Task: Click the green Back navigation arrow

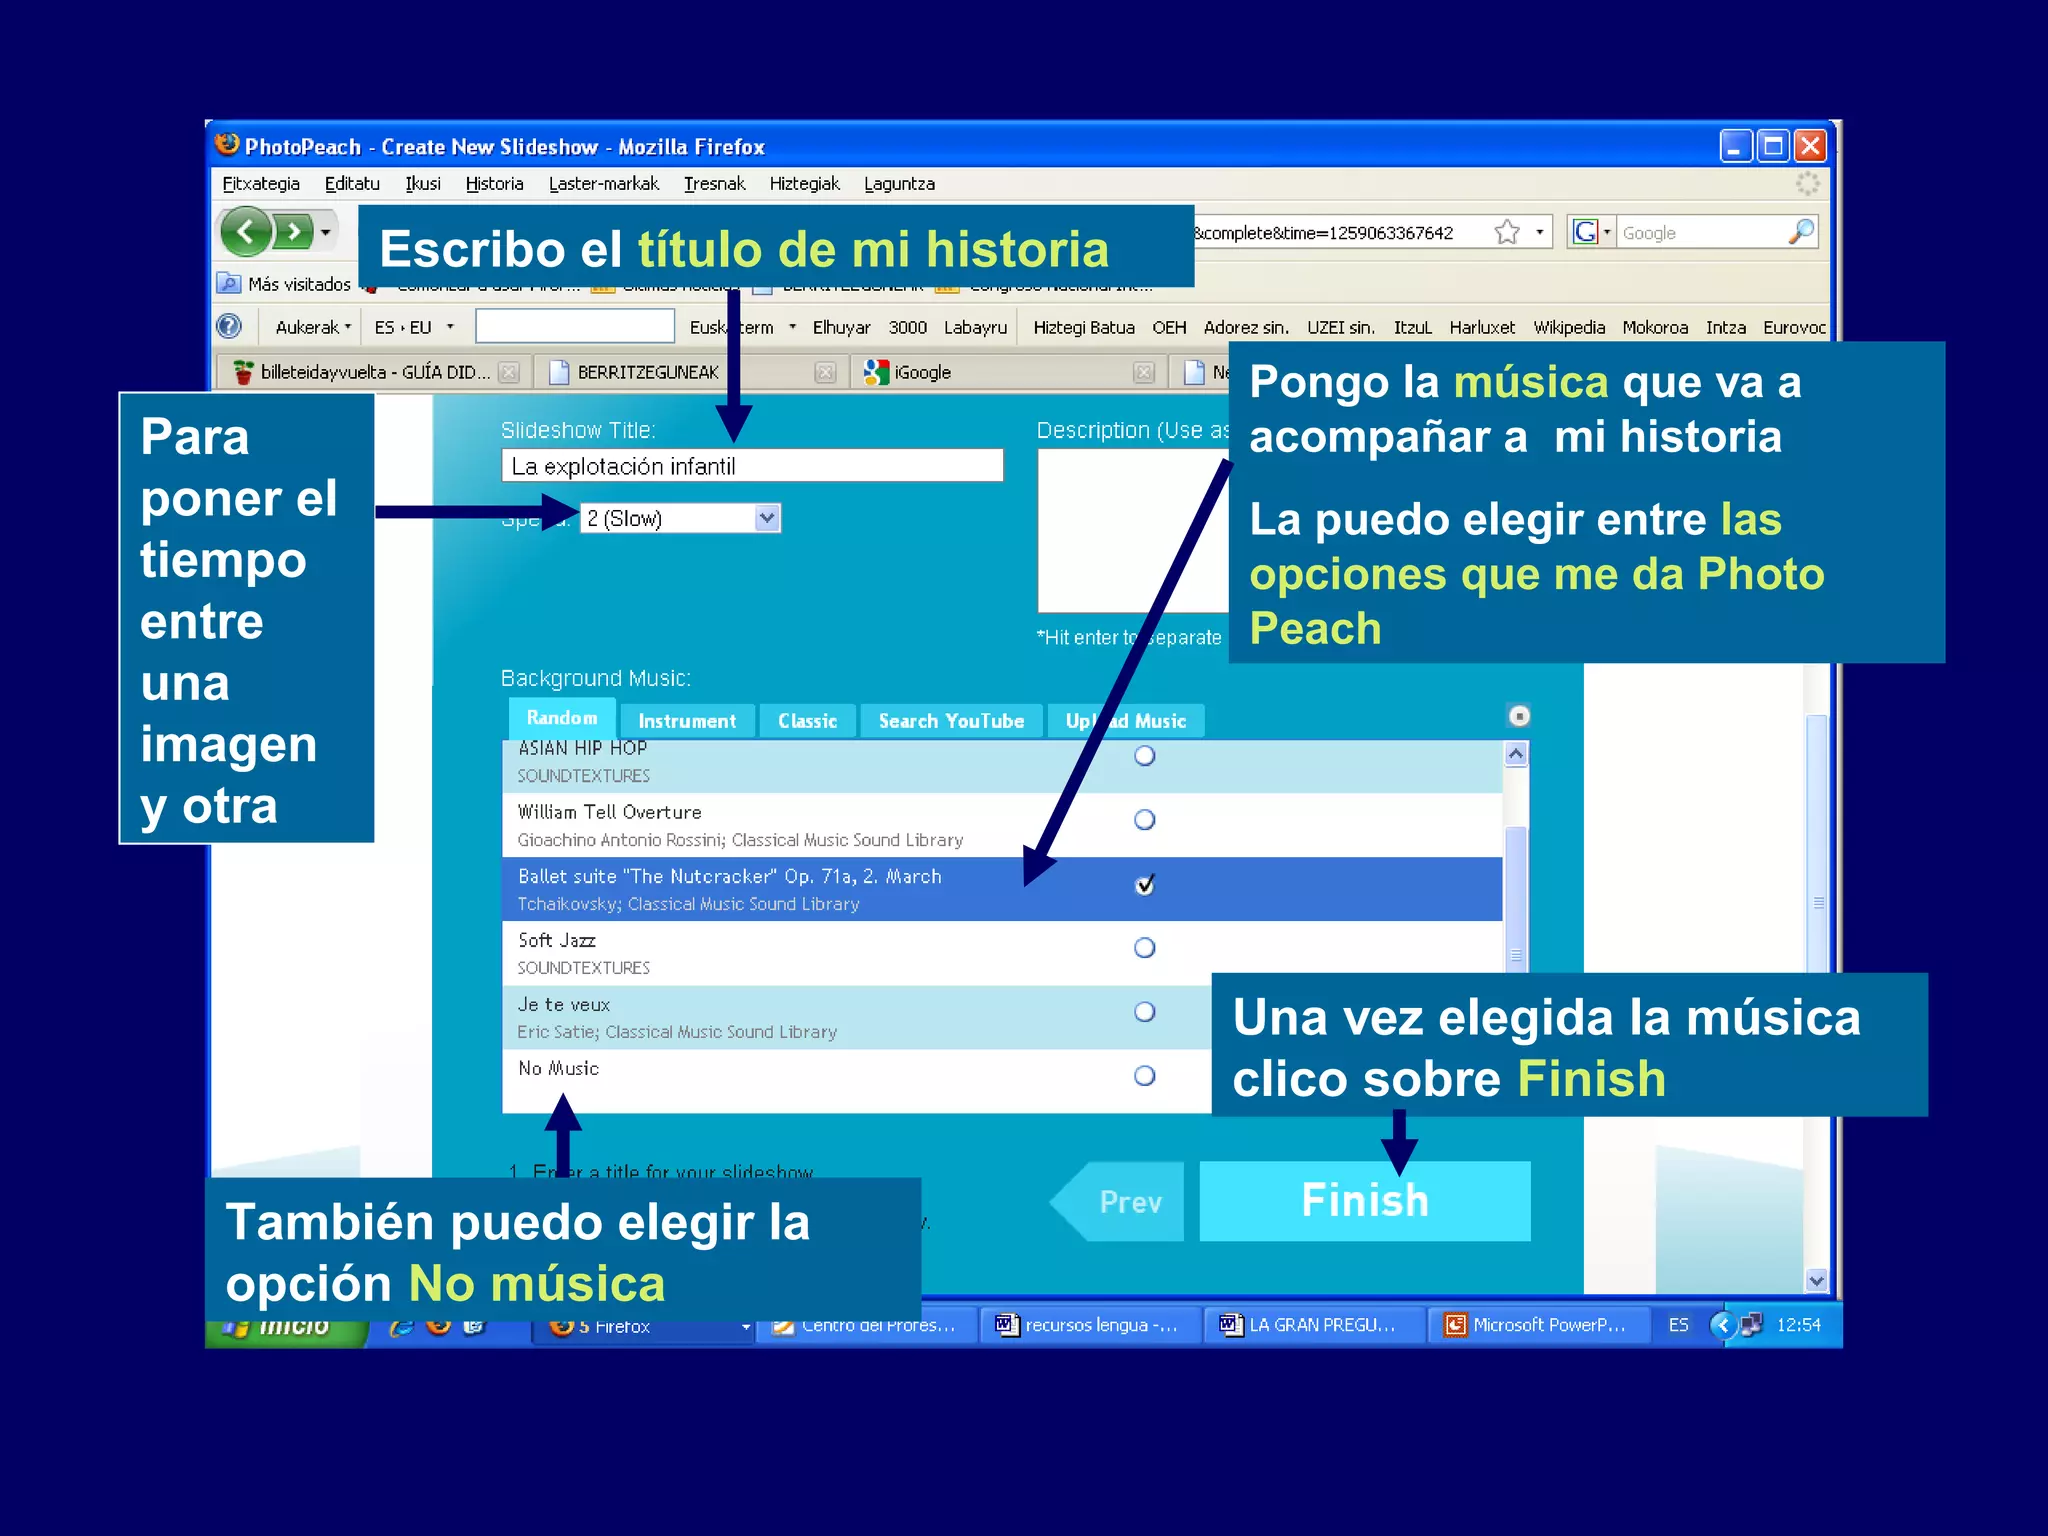Action: tap(246, 232)
